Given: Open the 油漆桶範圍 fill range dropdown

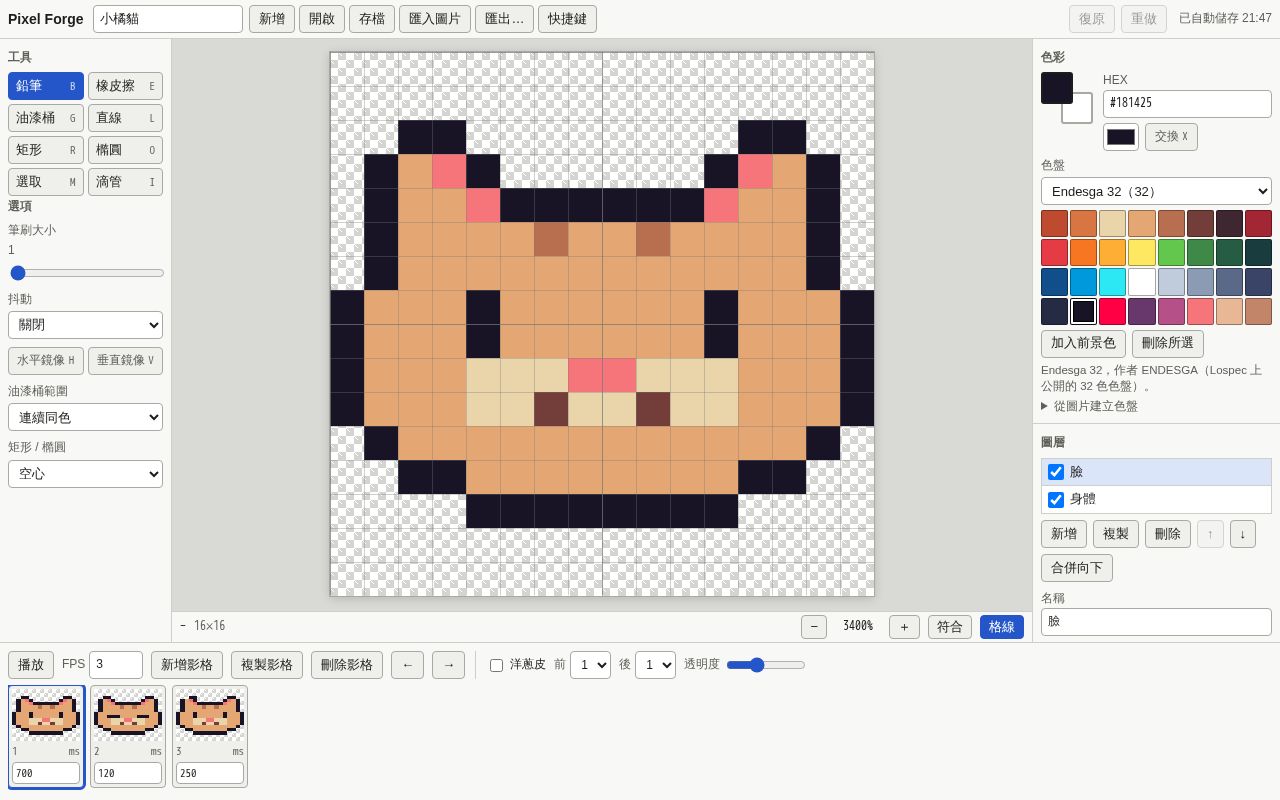Looking at the screenshot, I should click(85, 417).
